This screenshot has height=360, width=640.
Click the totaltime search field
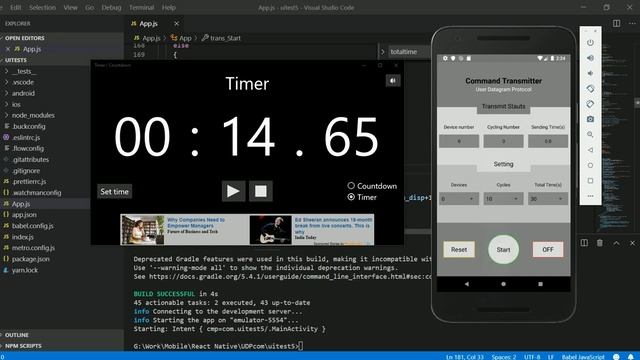[x=408, y=52]
